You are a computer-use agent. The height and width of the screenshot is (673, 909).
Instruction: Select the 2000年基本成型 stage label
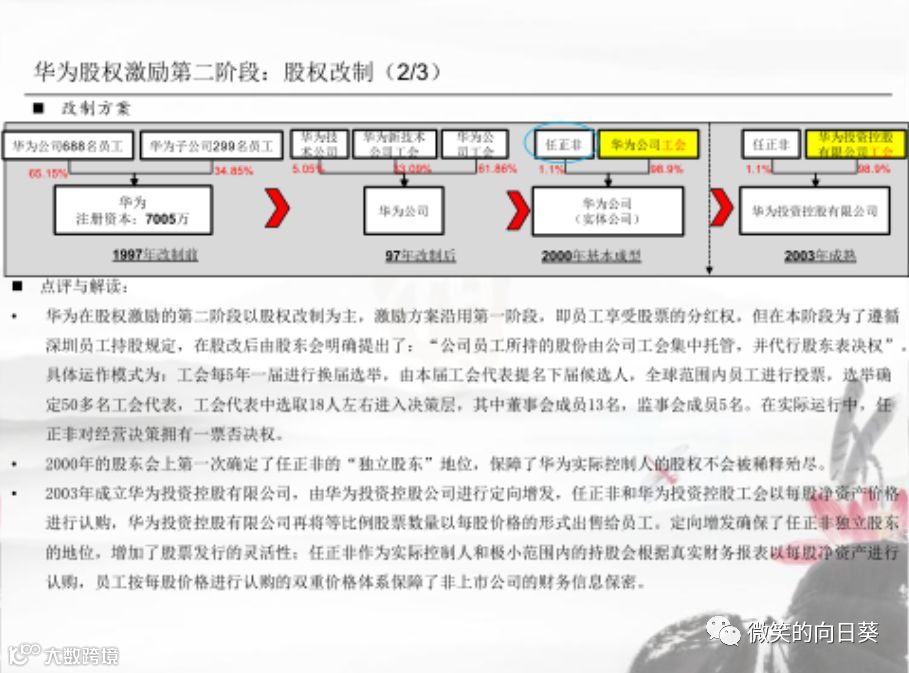click(591, 256)
